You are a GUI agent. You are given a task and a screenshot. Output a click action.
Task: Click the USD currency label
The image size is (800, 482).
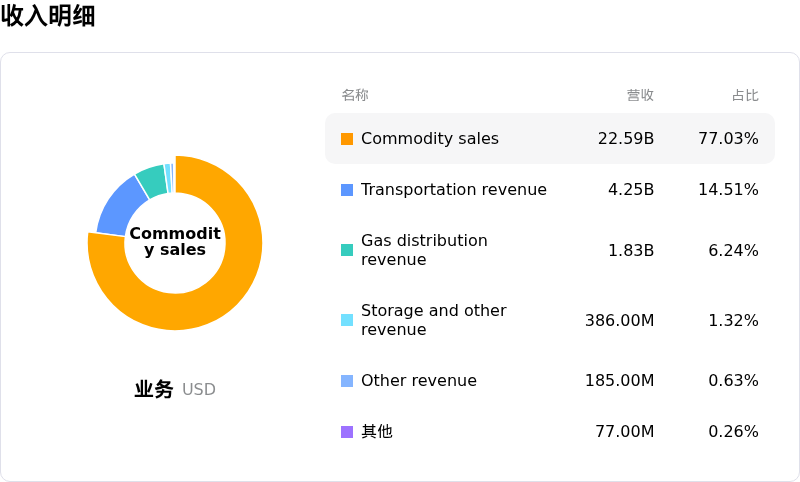[x=199, y=390]
